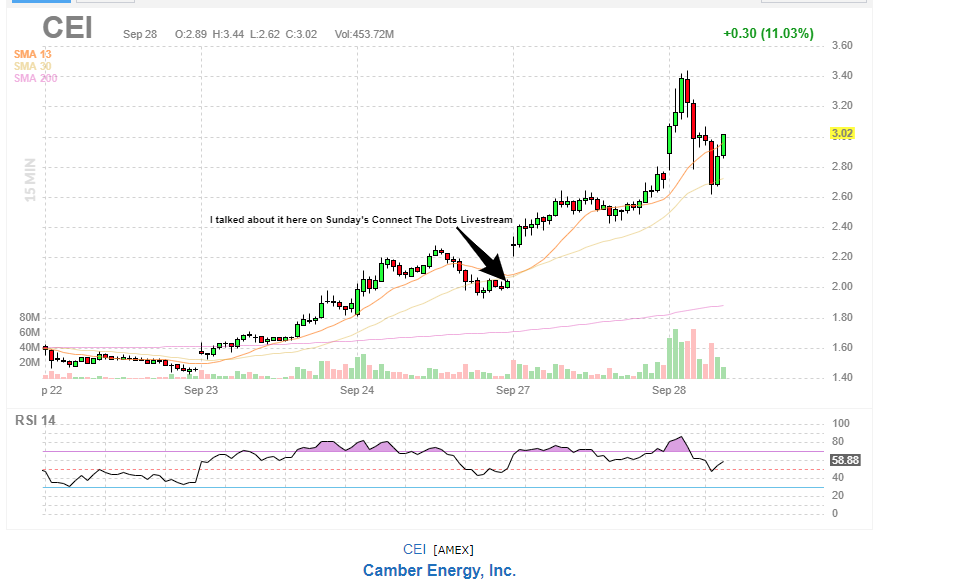Image resolution: width=957 pixels, height=585 pixels.
Task: Click the yellow 3.02 current price tag
Action: tap(844, 134)
